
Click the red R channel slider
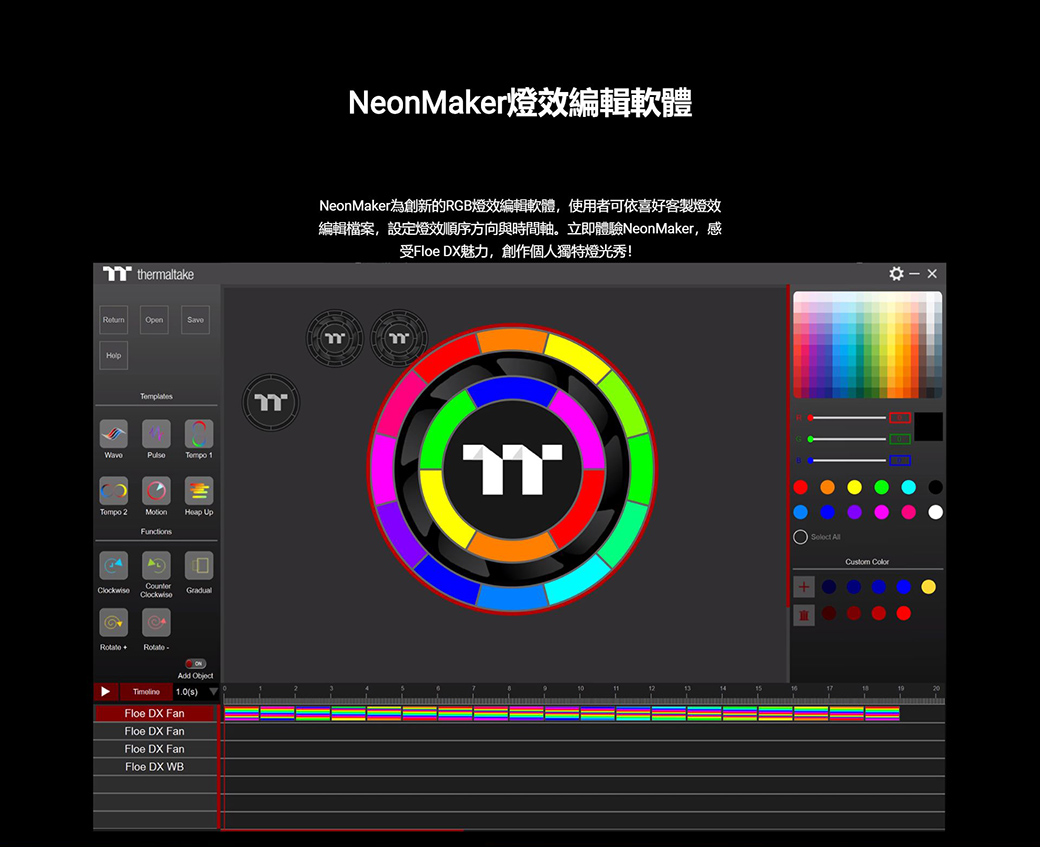point(847,417)
